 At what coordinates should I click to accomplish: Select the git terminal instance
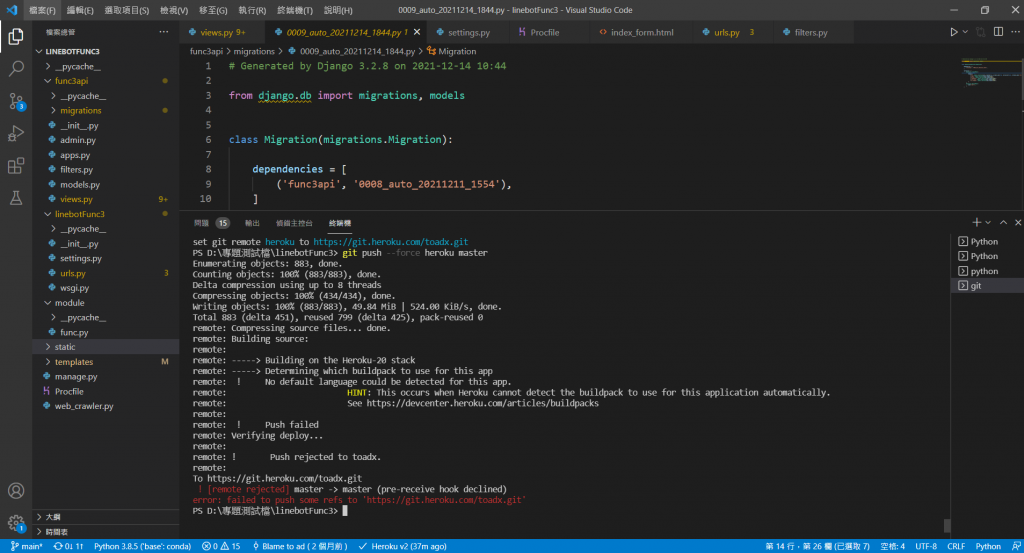pyautogui.click(x=987, y=286)
